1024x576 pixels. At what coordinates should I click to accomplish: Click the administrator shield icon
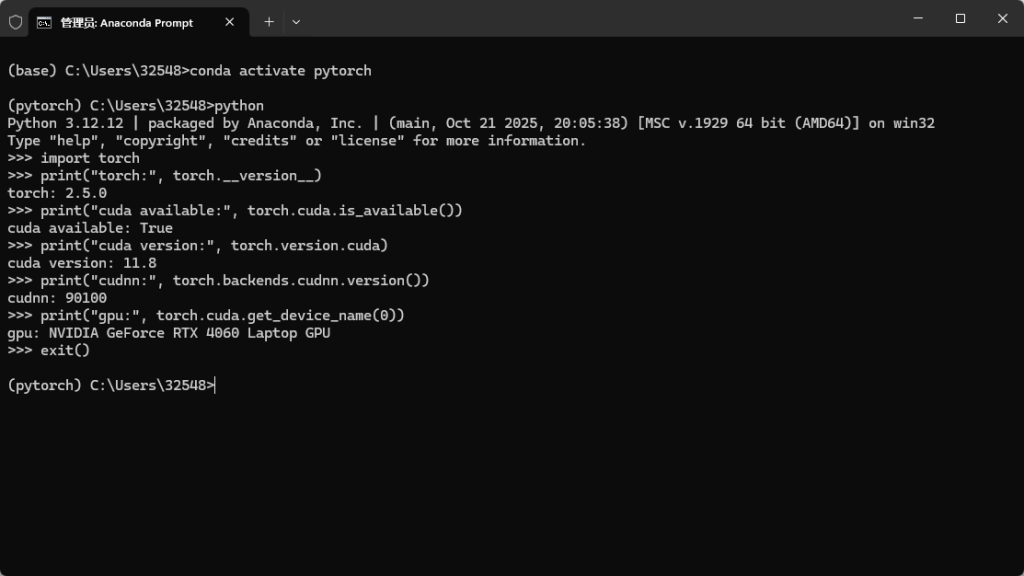point(15,21)
